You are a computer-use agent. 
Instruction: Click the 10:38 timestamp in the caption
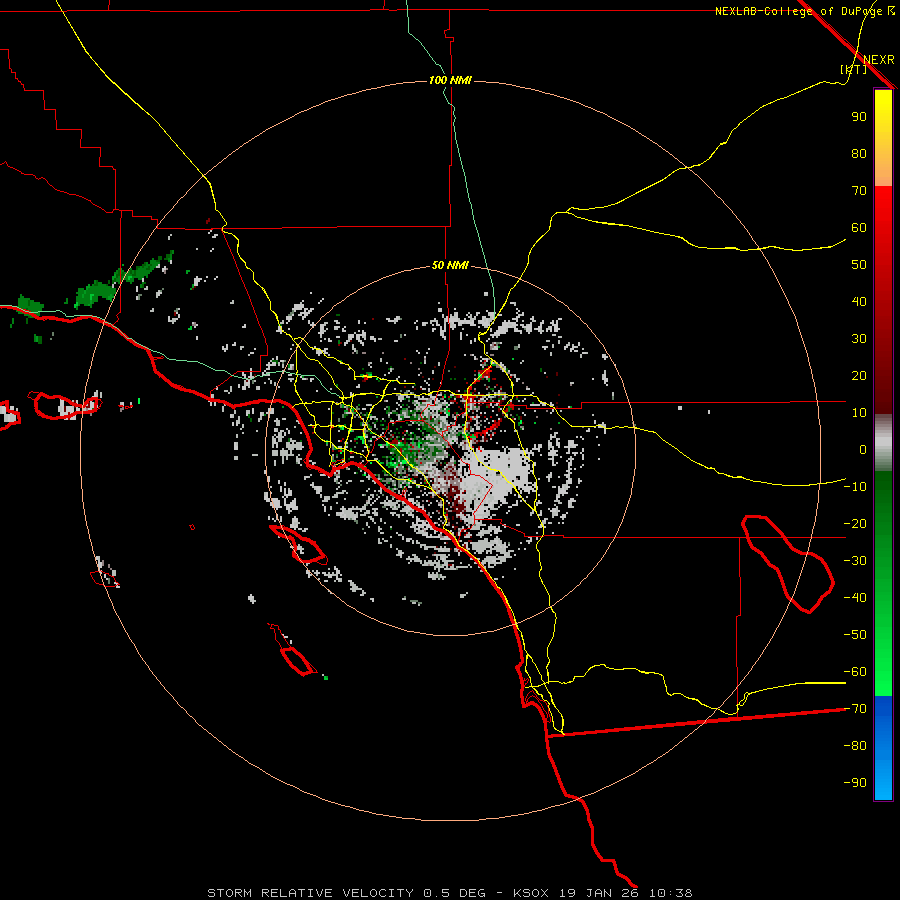coord(669,893)
